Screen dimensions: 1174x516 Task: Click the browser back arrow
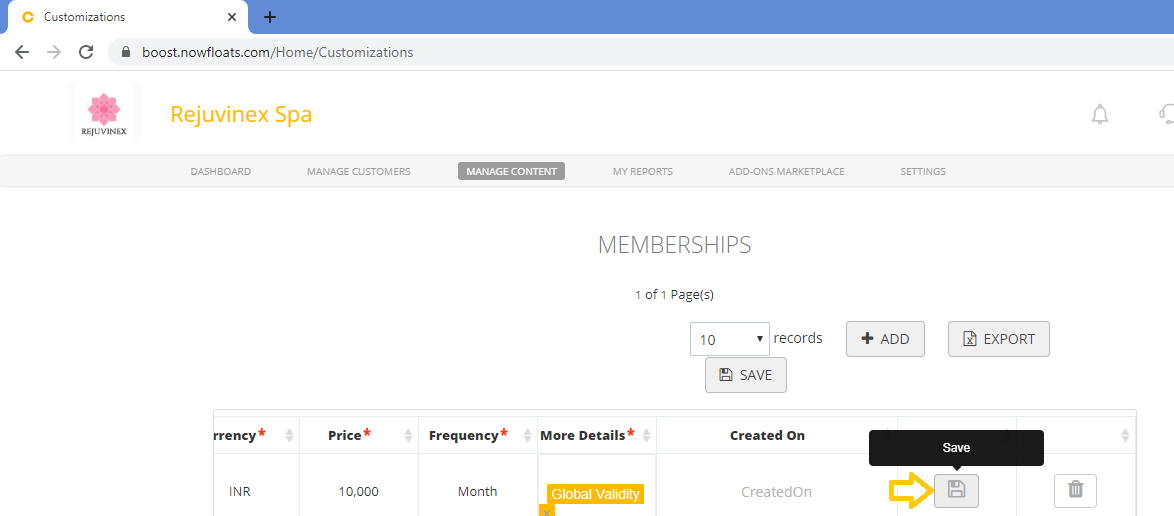[x=22, y=52]
